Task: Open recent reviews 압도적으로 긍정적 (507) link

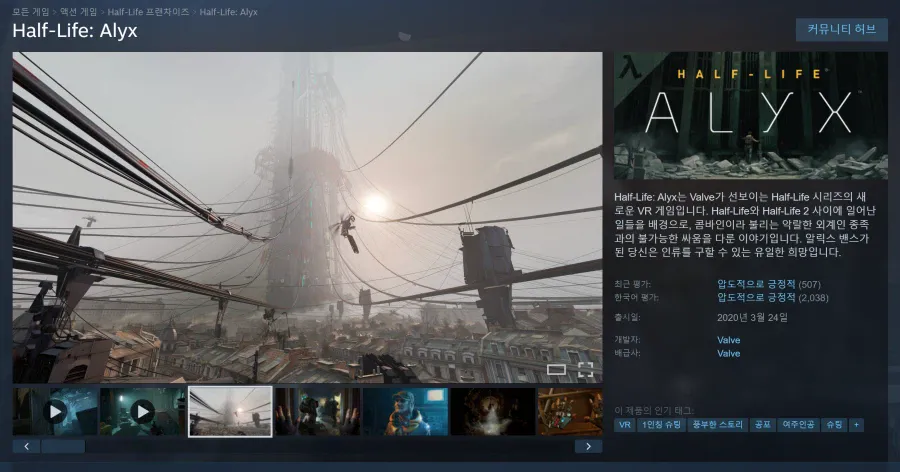Action: coord(756,284)
